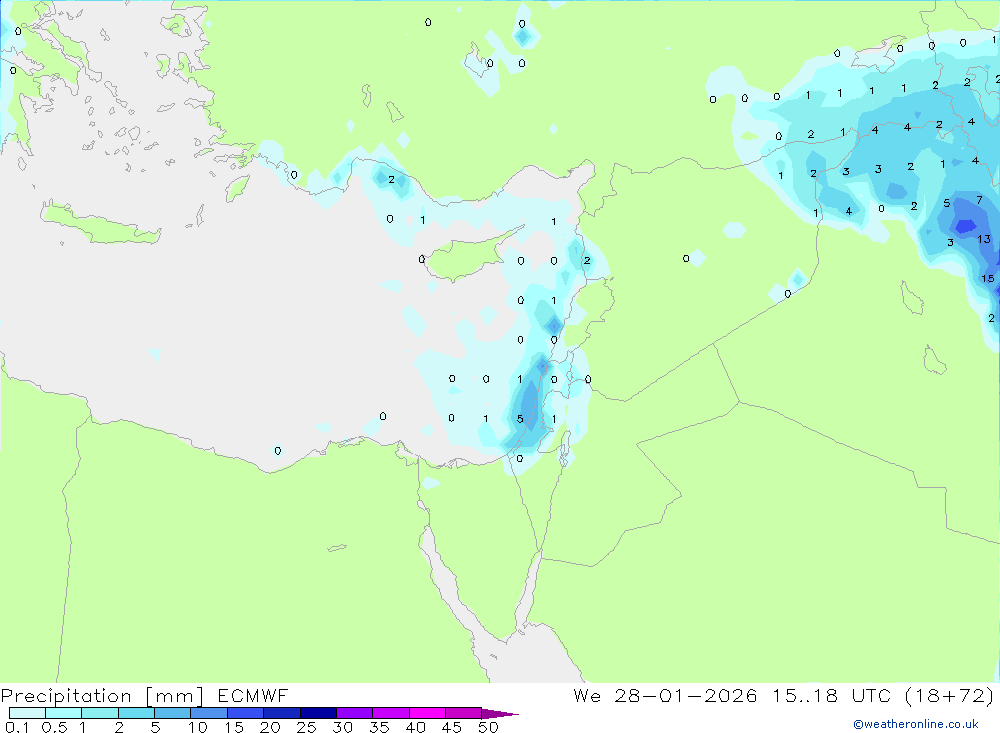The image size is (1000, 733).
Task: Click the legend scale label '30'
Action: pos(342,727)
